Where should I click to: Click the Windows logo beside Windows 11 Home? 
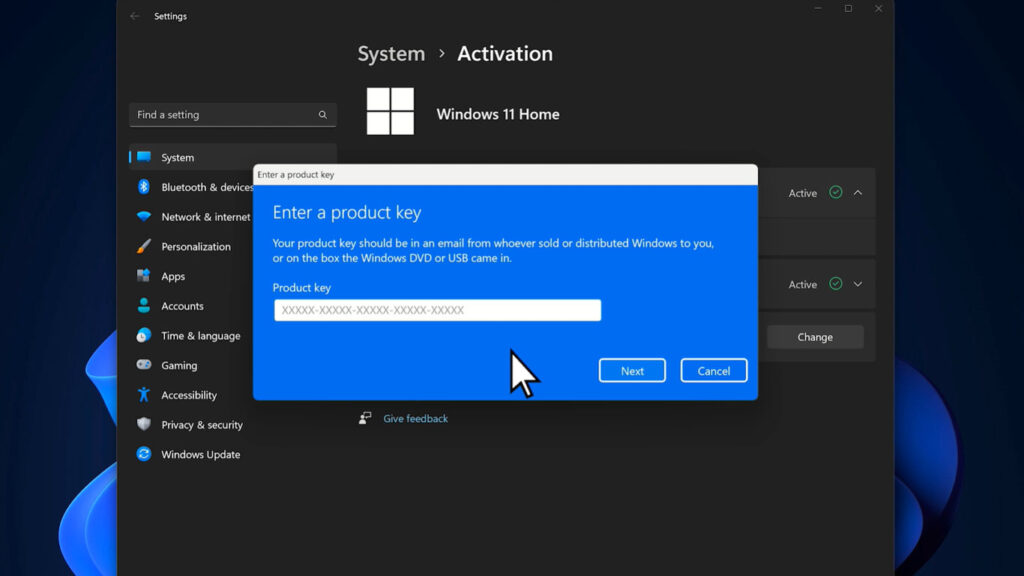tap(390, 111)
